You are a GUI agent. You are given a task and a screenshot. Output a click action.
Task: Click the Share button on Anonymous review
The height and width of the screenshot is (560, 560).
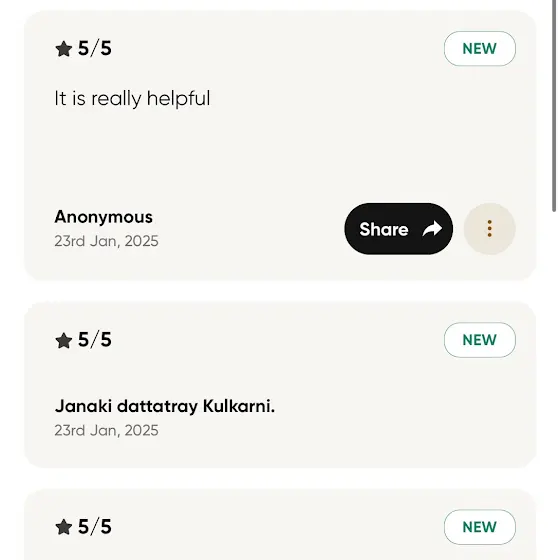click(x=399, y=229)
